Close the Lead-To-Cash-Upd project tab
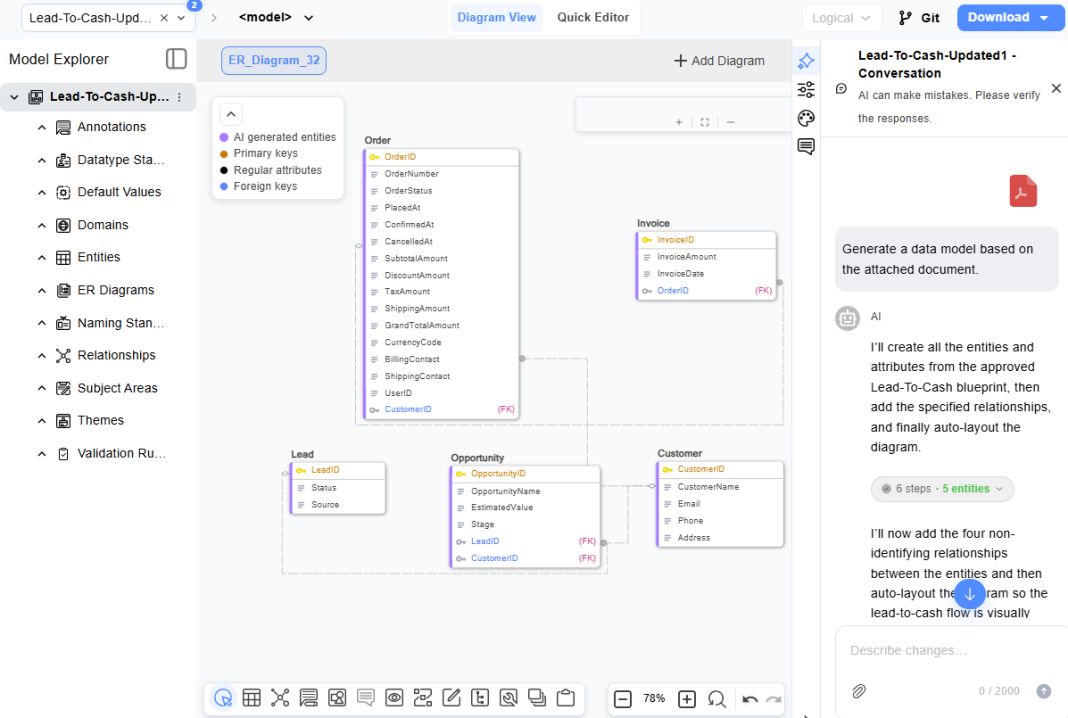The height and width of the screenshot is (718, 1068). click(163, 18)
